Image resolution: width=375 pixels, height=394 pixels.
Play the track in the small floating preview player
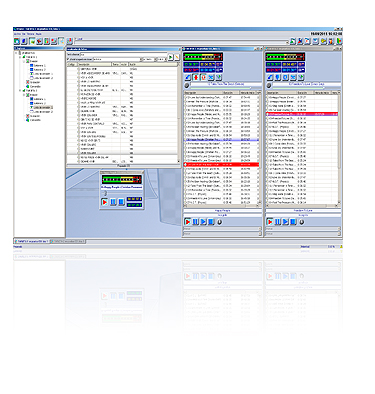tap(104, 202)
